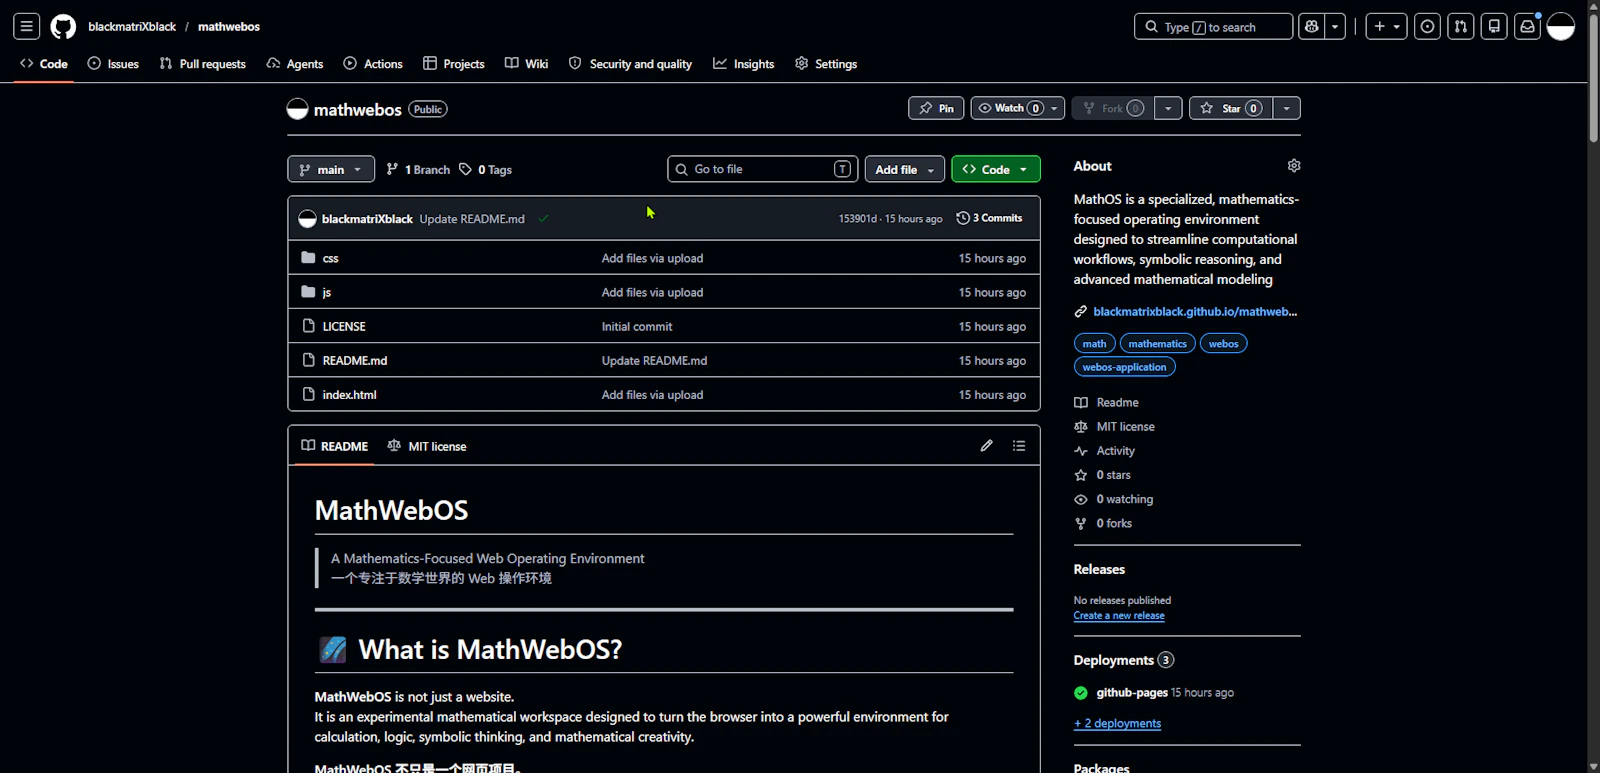
Task: Open the README.md file
Action: pyautogui.click(x=355, y=361)
